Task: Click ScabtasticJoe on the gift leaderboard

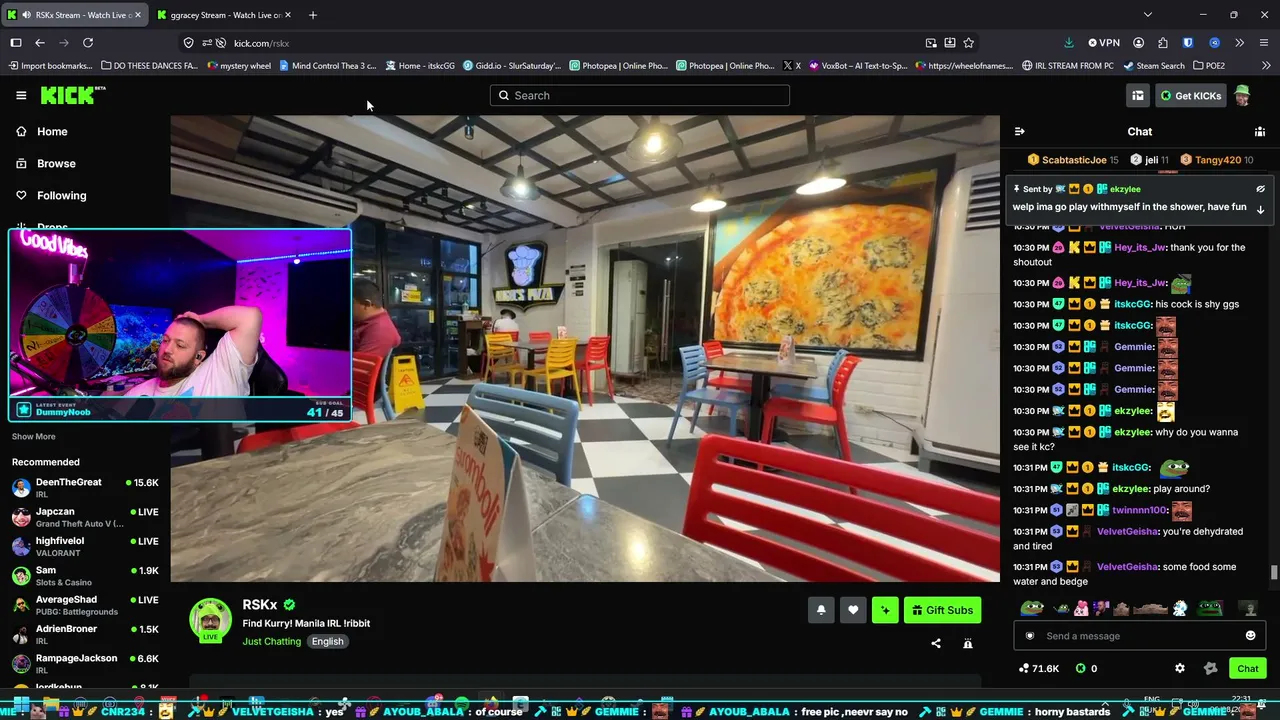Action: pyautogui.click(x=1073, y=160)
